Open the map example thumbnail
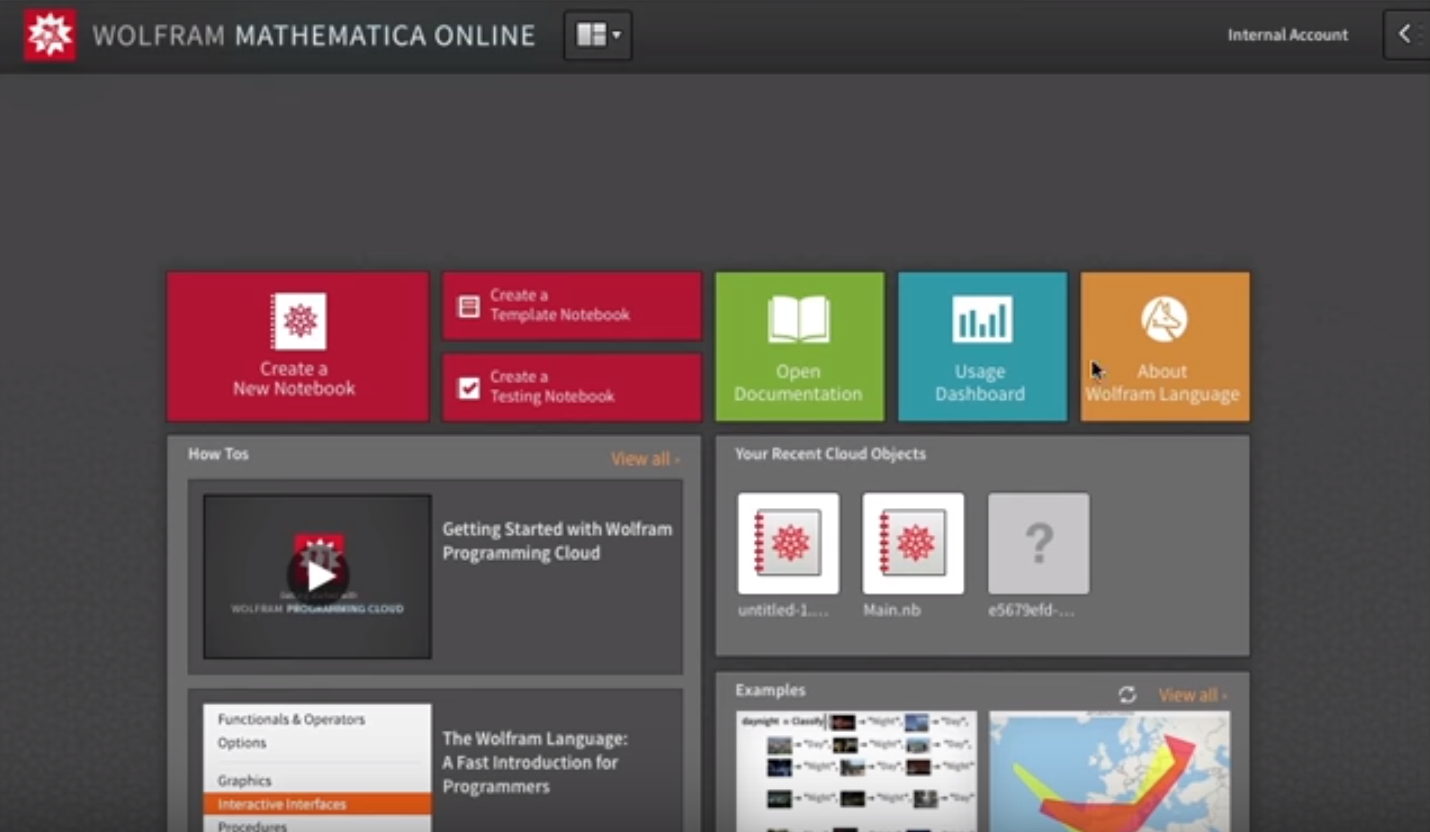Screen dimensions: 1430x832 click(1110, 771)
